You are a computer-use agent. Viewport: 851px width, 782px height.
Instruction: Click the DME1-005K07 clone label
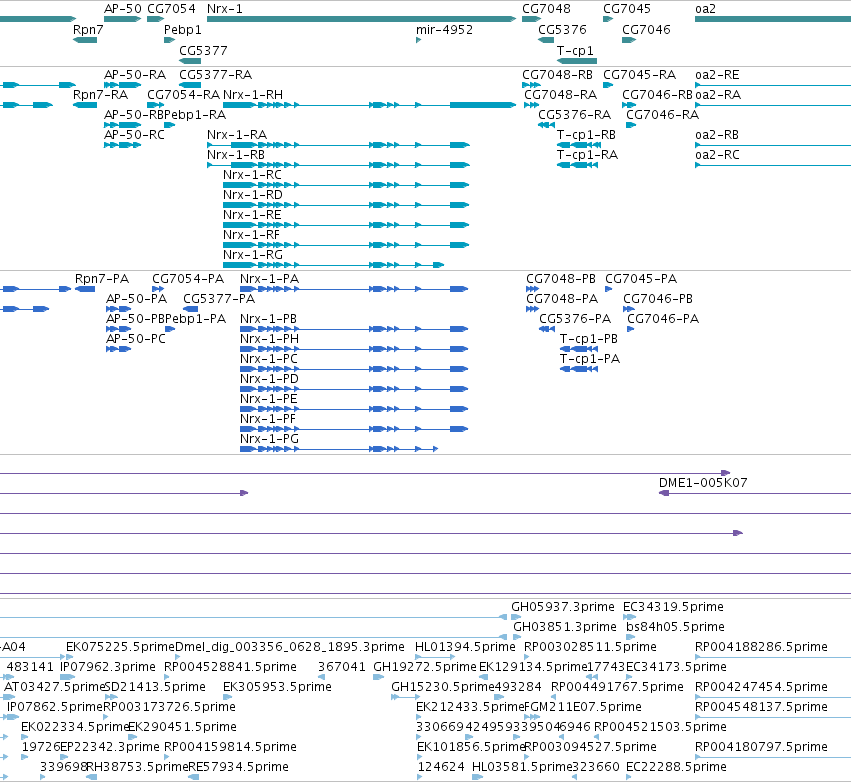pyautogui.click(x=703, y=483)
